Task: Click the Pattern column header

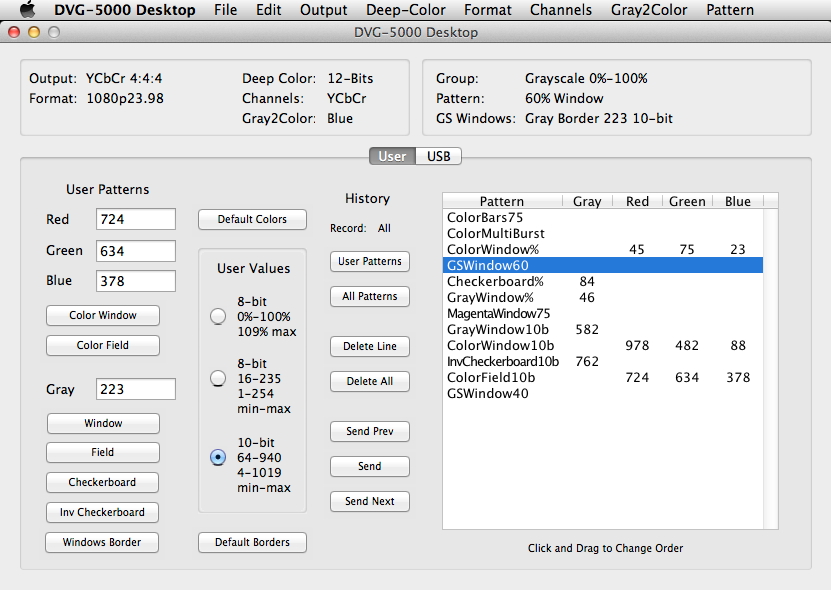Action: [x=501, y=201]
